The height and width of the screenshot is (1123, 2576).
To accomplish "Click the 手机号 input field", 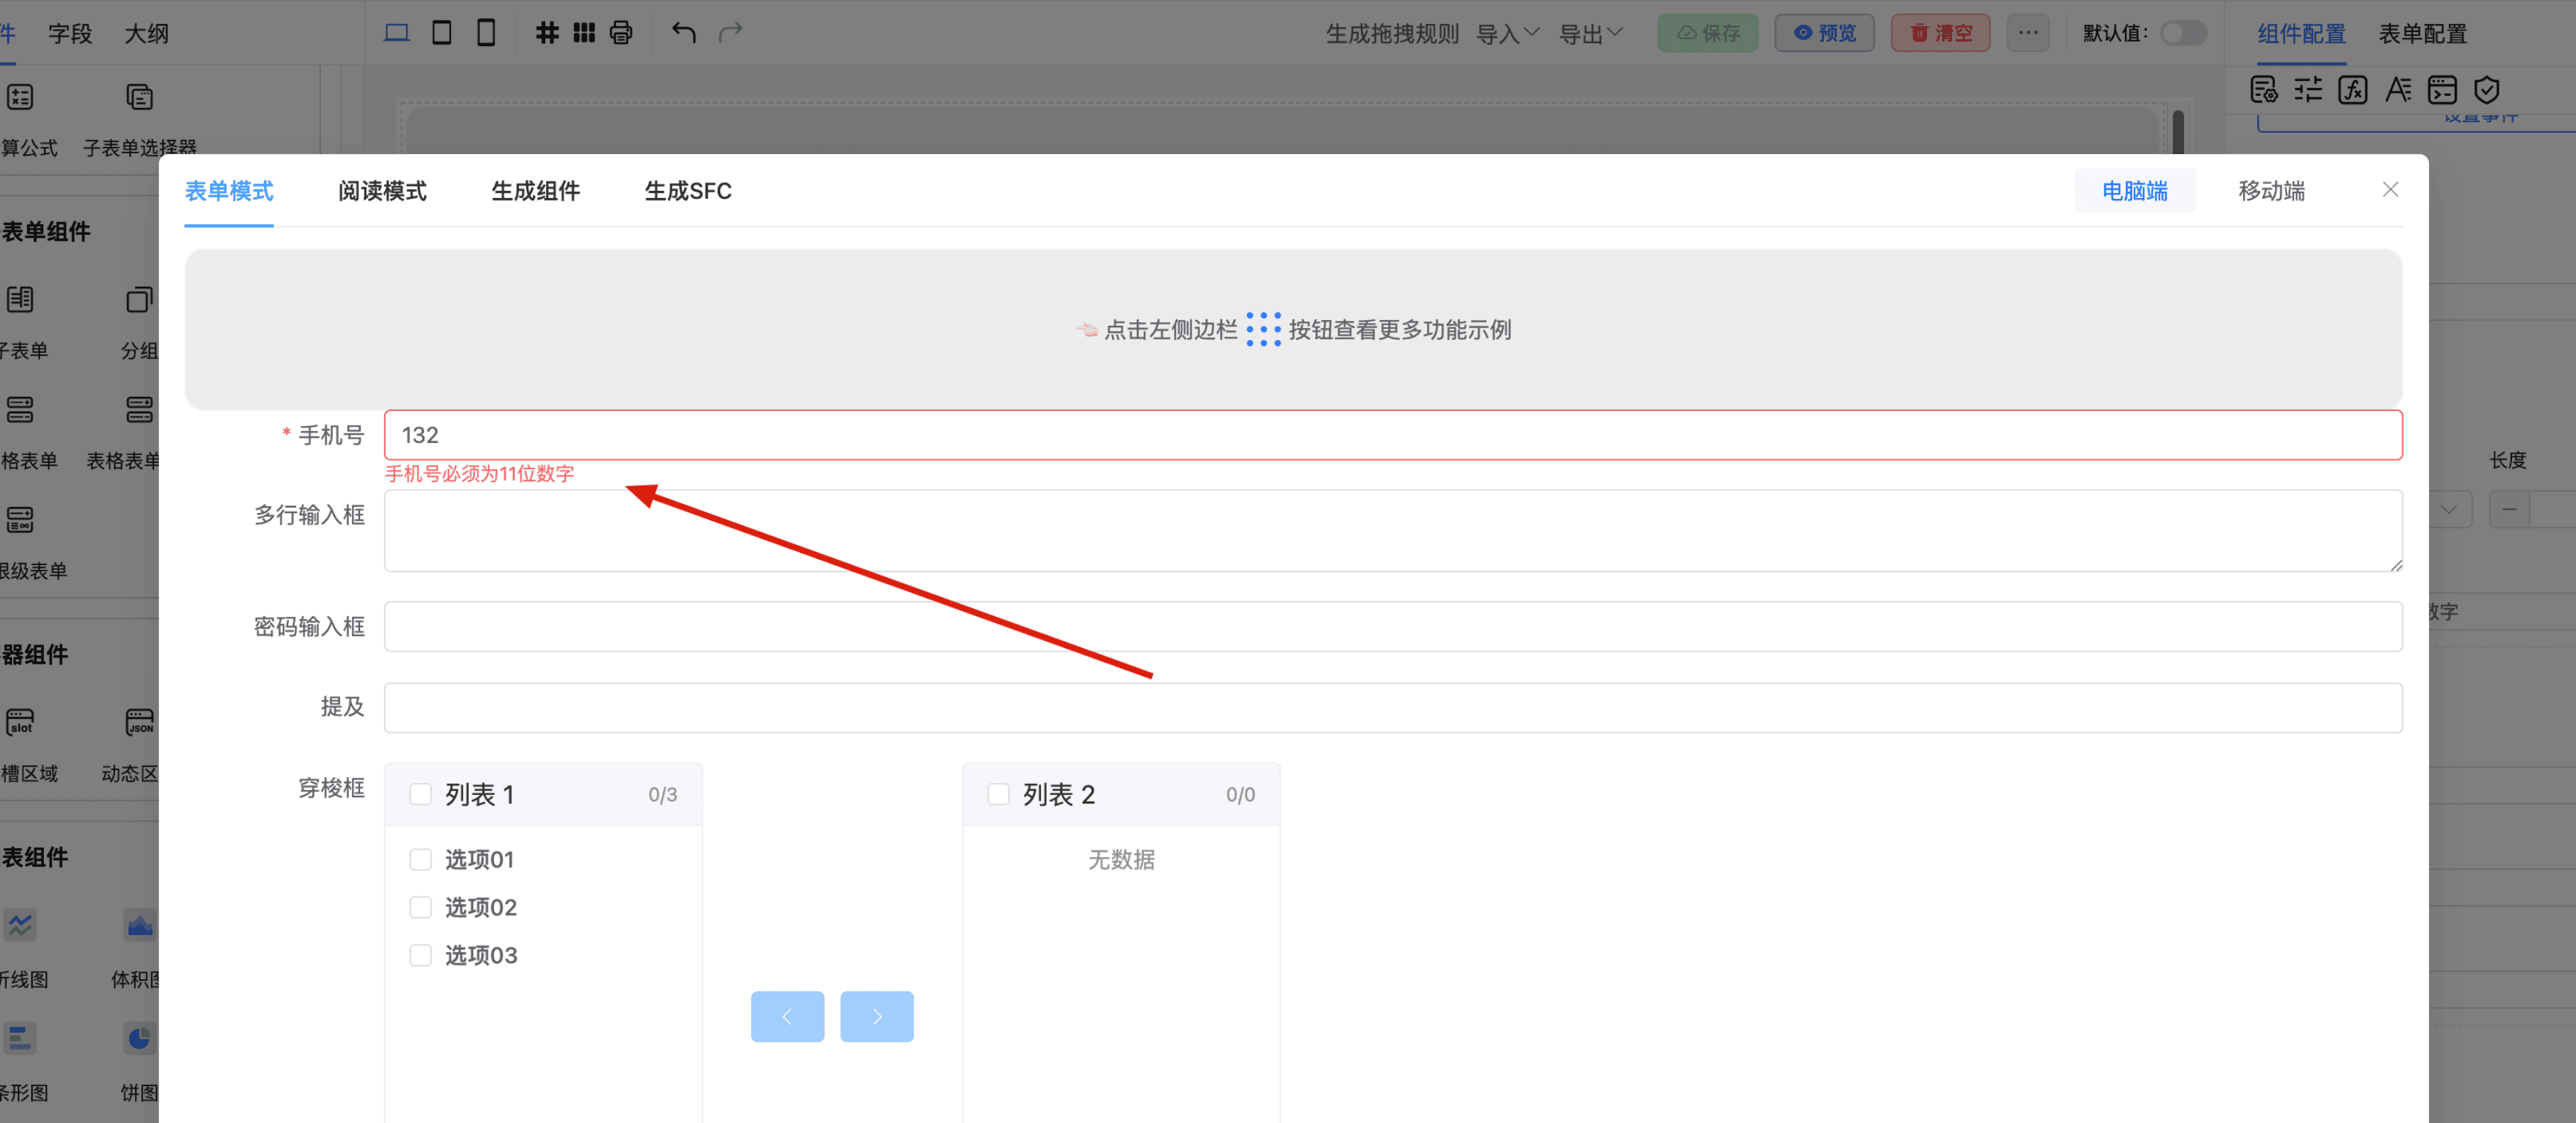I will 1392,435.
